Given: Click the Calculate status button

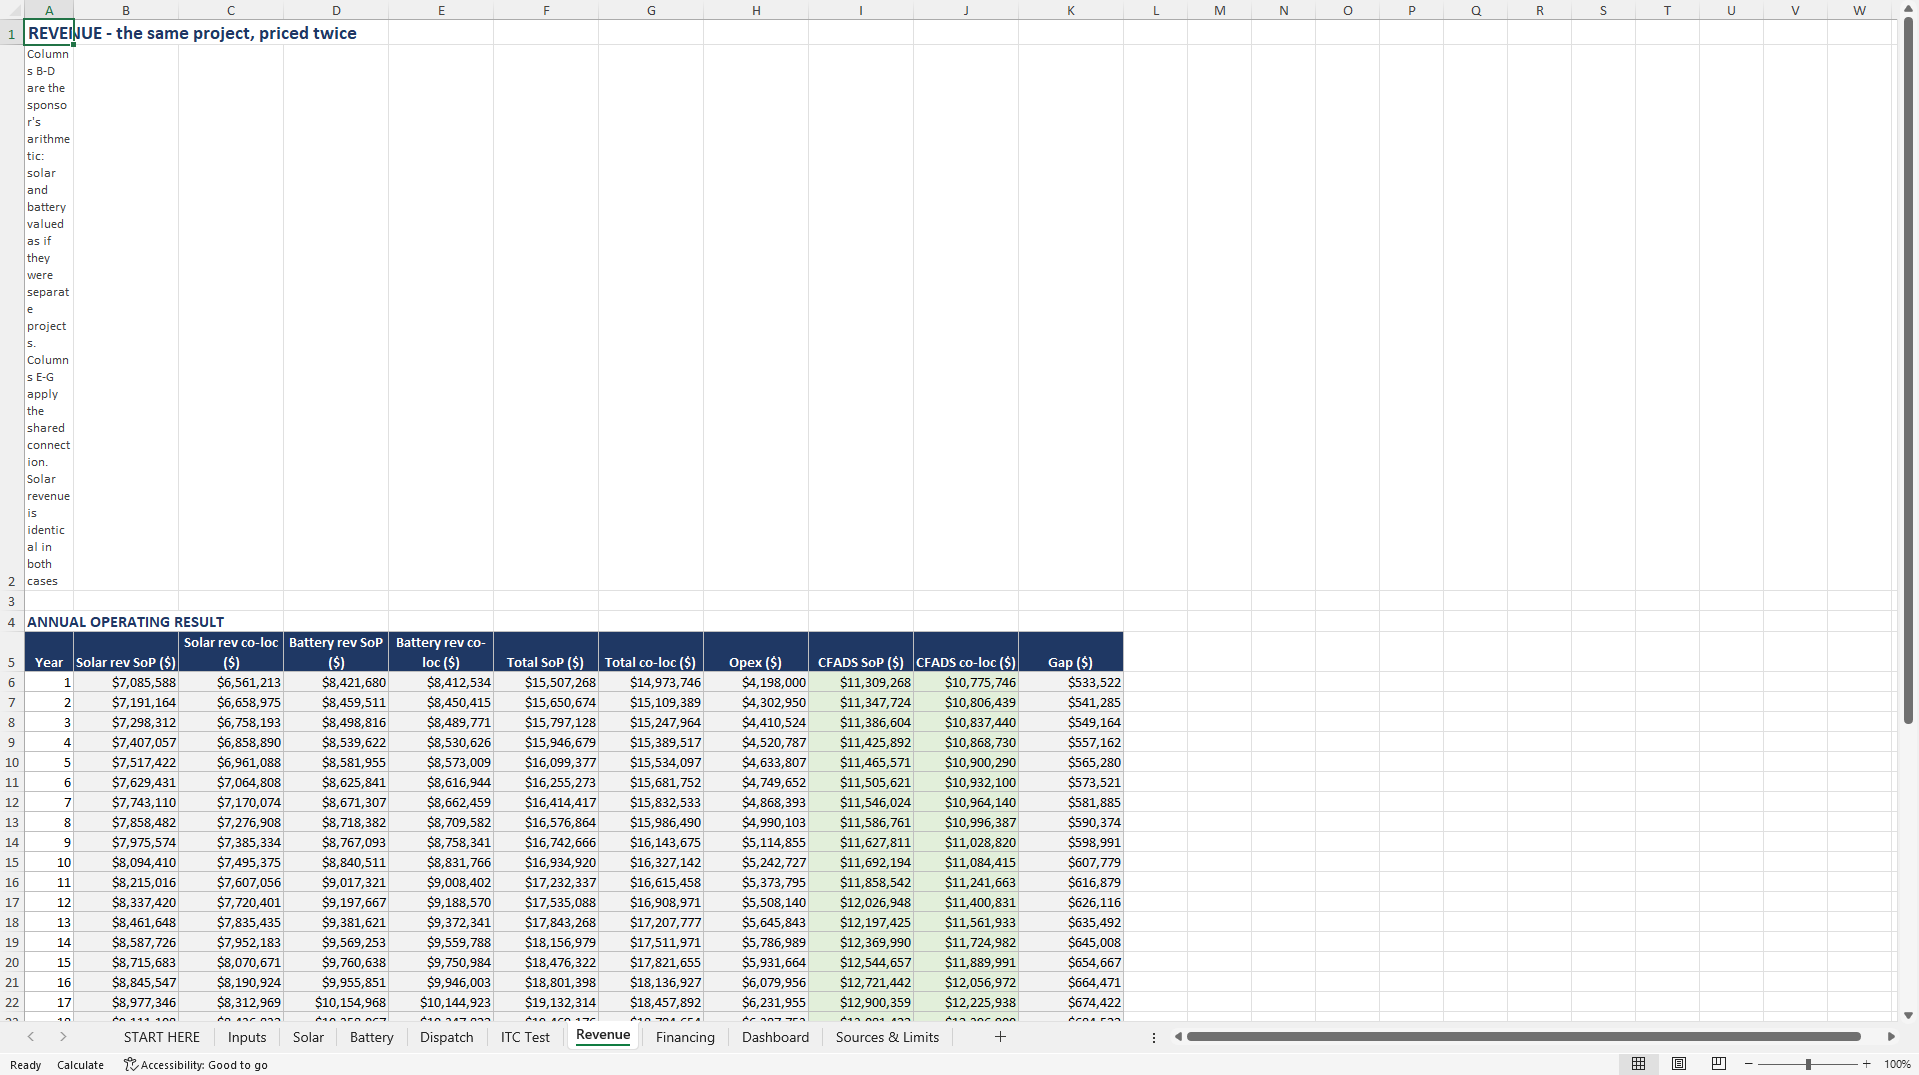Looking at the screenshot, I should (x=80, y=1065).
